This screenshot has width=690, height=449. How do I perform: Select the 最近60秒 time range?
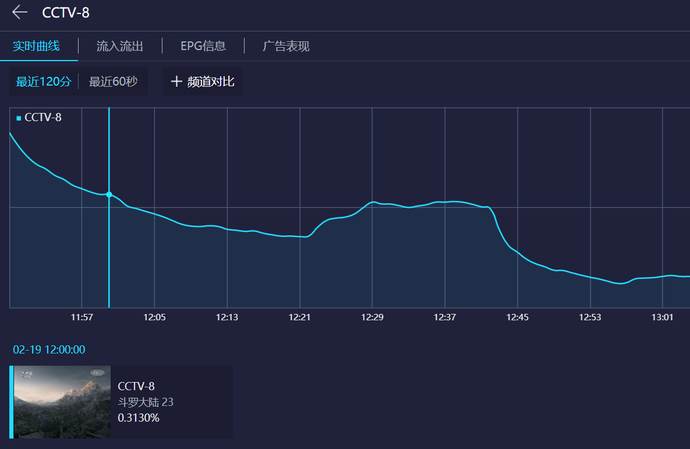click(113, 81)
